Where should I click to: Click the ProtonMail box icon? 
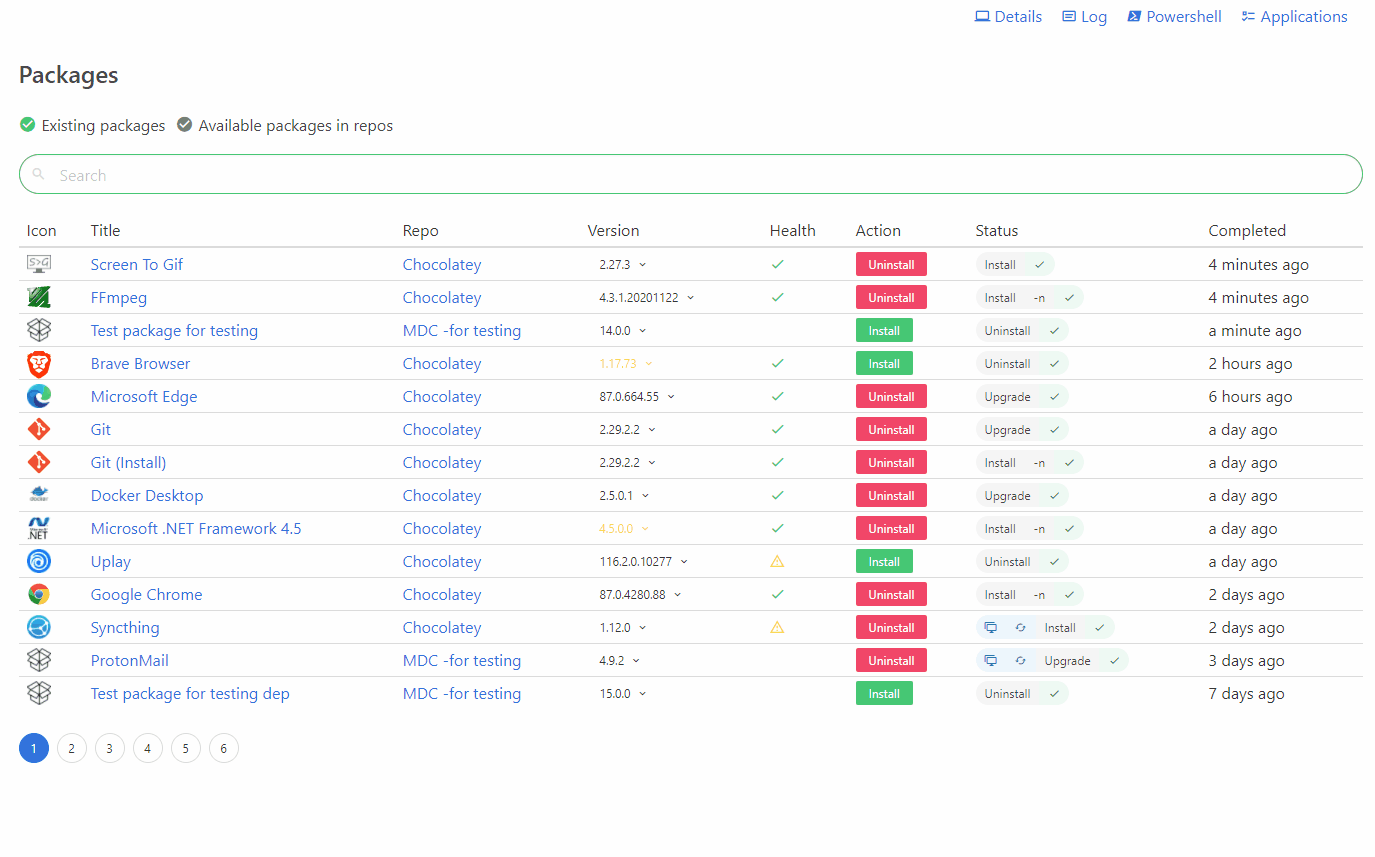click(39, 660)
